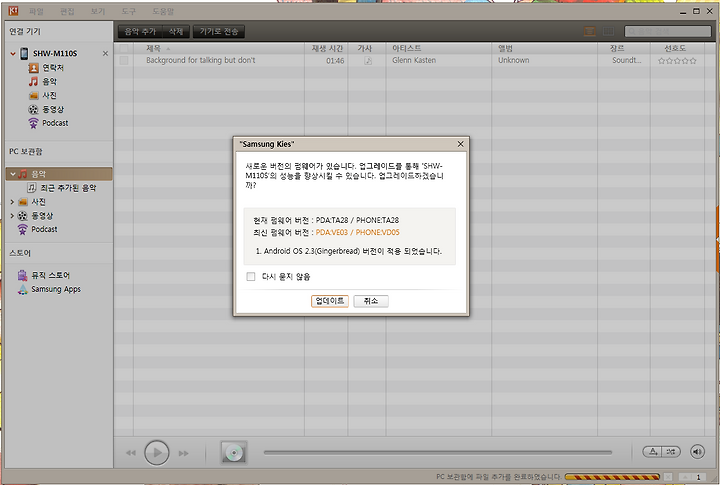This screenshot has width=720, height=485.
Task: Sort by 선호도 column header
Action: click(677, 48)
